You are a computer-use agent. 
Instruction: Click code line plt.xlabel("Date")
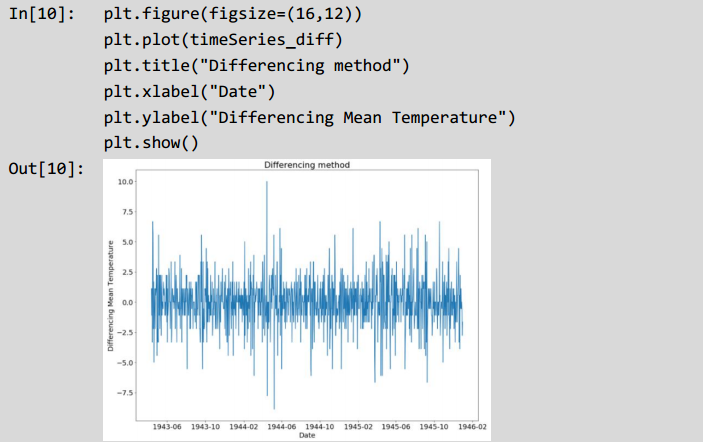[189, 92]
